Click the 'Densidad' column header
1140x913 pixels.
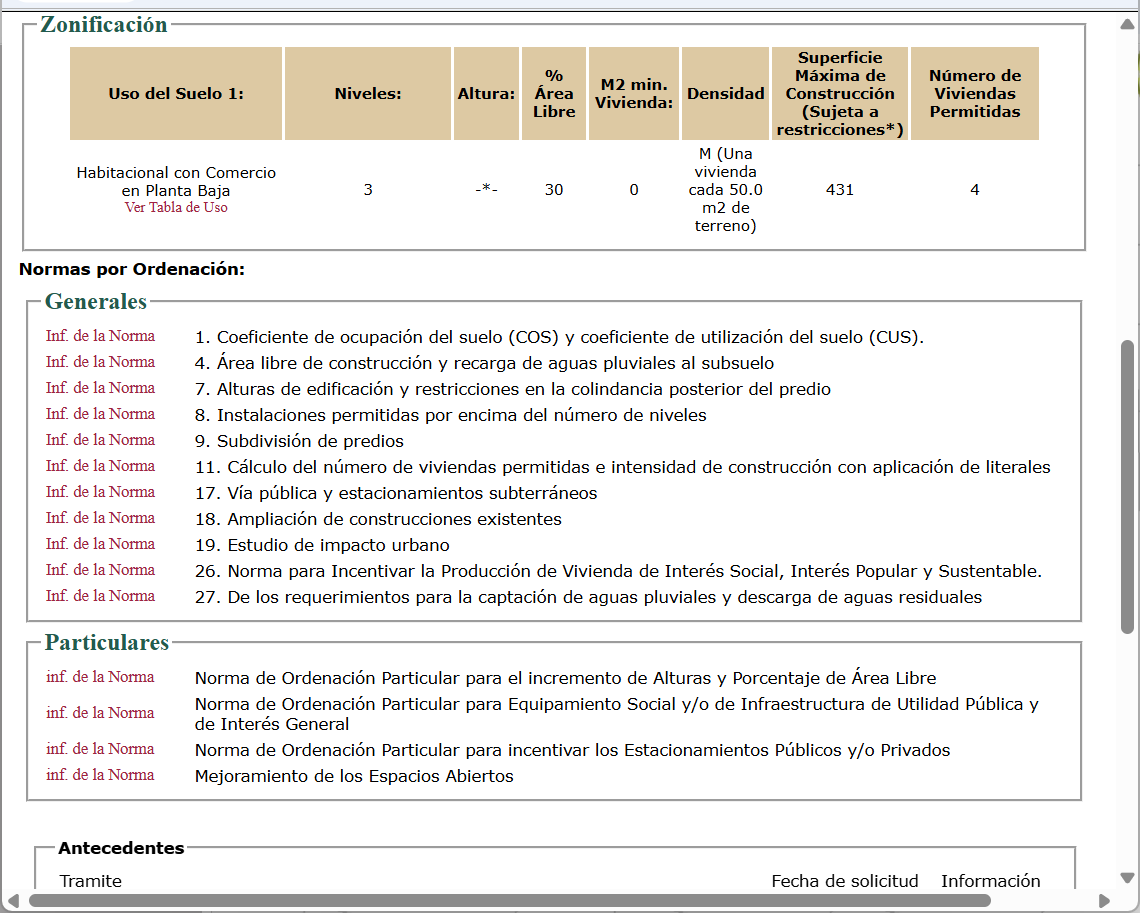(x=726, y=94)
